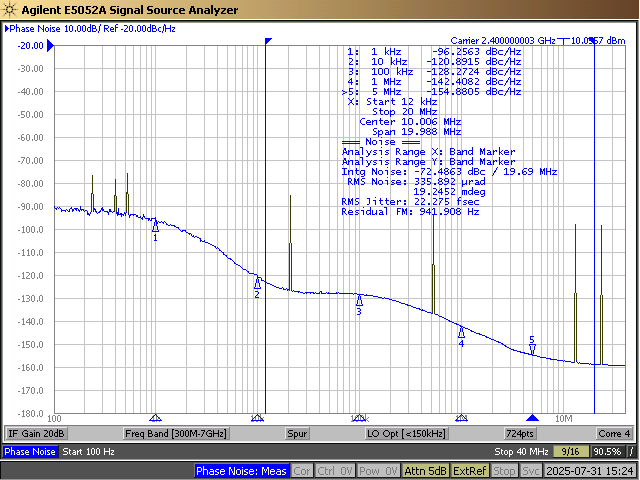Click the Corre 4 correlation label
Viewport: 640px width, 480px height.
tap(614, 433)
